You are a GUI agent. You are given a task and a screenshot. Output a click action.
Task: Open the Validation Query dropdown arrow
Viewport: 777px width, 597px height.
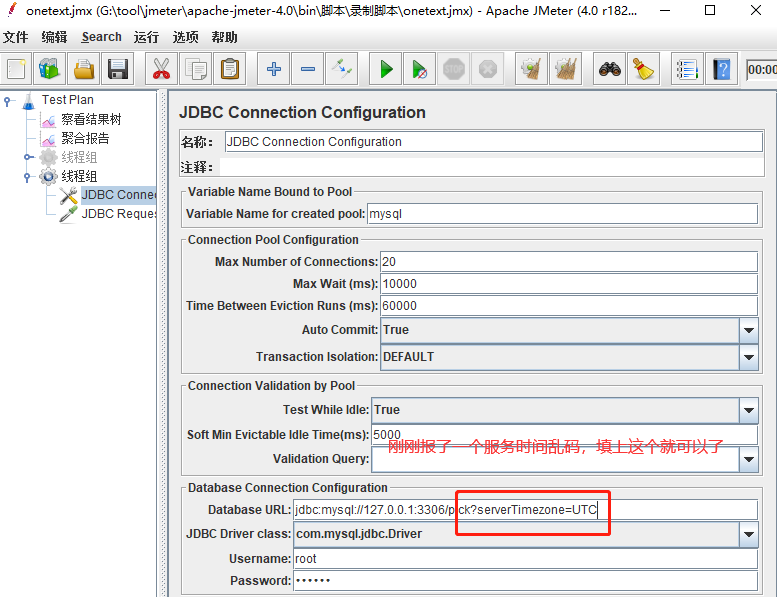[x=749, y=459]
